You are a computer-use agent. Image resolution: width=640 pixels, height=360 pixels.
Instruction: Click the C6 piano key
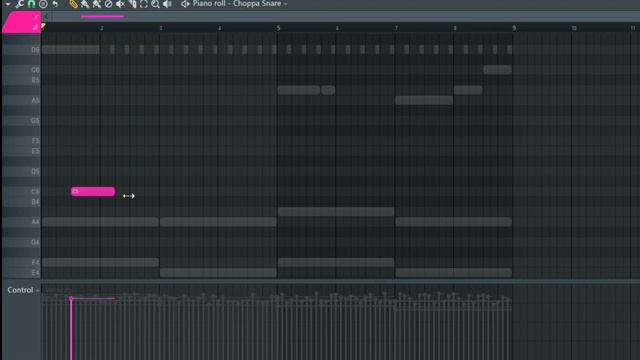21,70
